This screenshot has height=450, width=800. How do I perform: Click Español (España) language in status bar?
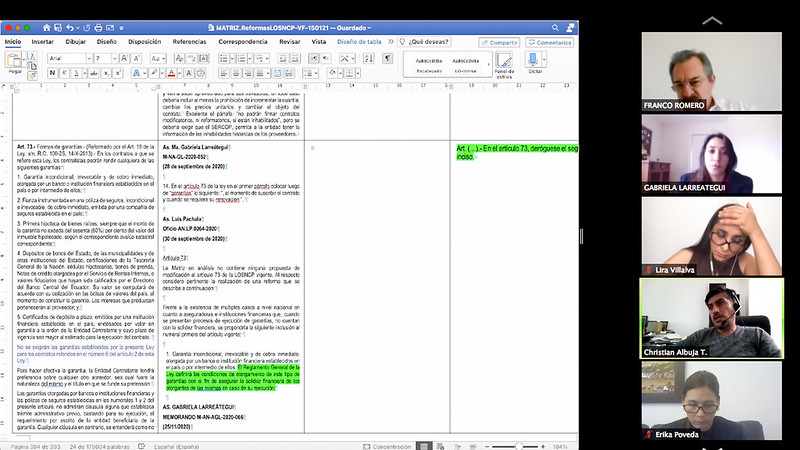coord(176,446)
